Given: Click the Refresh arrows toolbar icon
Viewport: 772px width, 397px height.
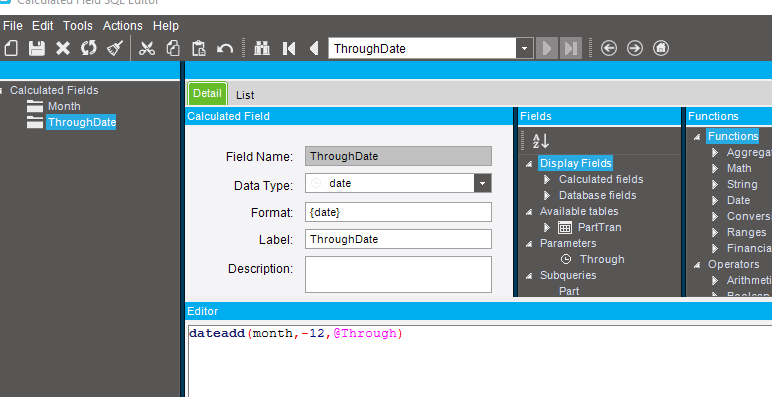Looking at the screenshot, I should (89, 48).
